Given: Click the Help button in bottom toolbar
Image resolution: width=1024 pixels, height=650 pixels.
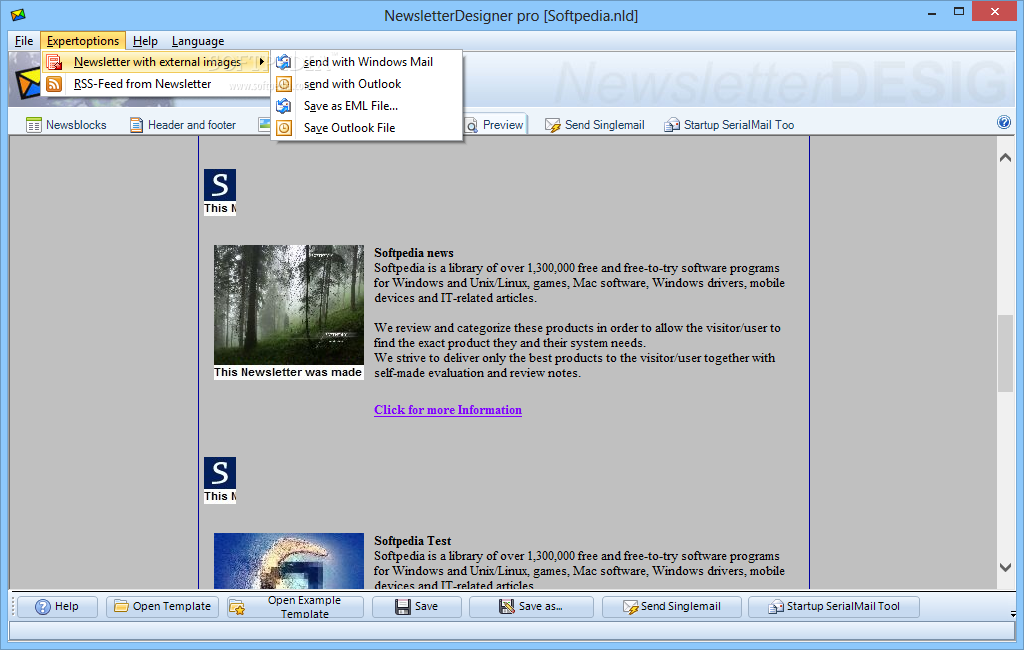Looking at the screenshot, I should point(57,607).
